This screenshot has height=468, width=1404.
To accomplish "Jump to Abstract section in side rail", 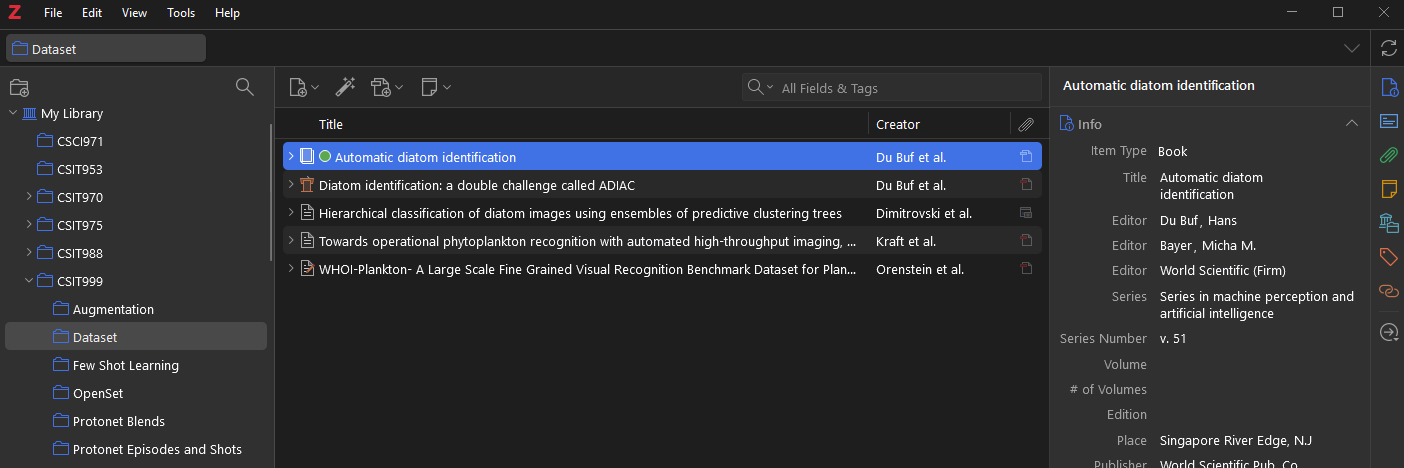I will coord(1389,121).
